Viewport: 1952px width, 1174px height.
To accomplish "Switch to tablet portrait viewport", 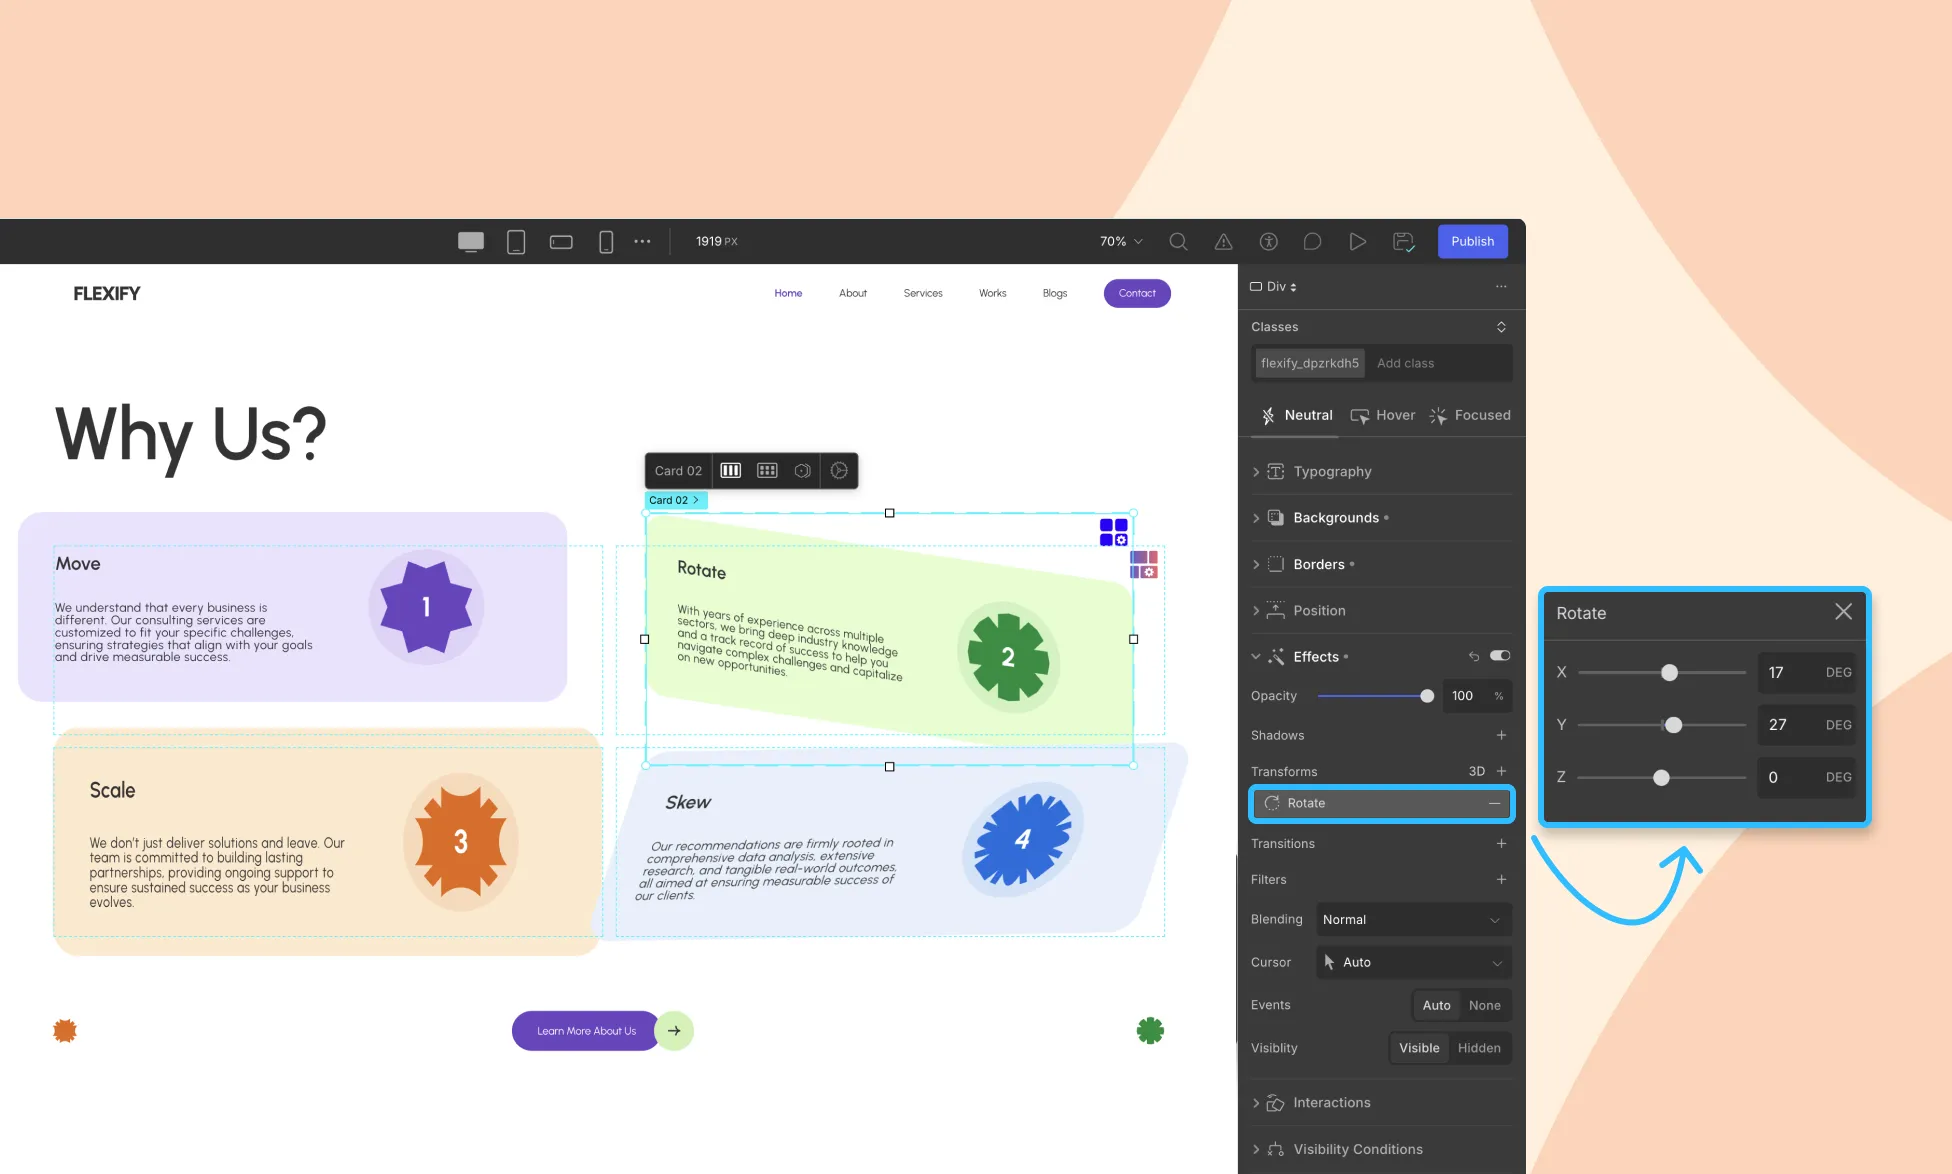I will 516,242.
